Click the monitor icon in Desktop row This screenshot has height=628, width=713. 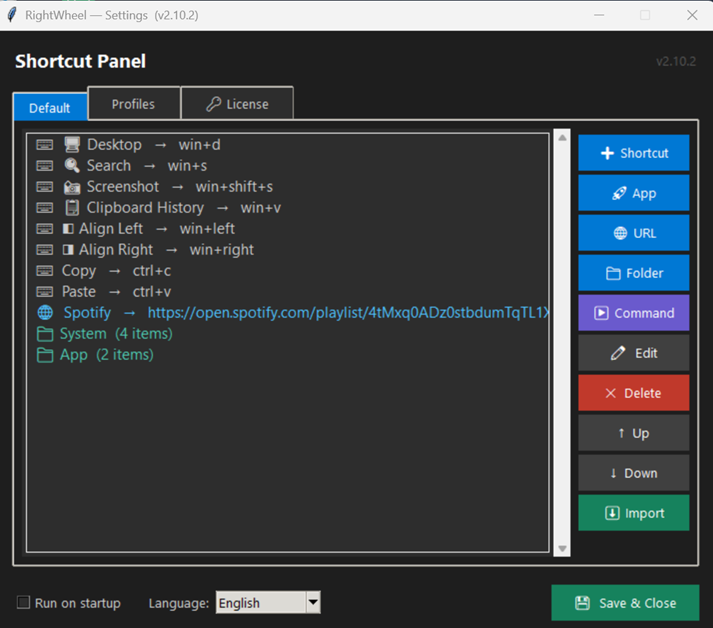point(72,145)
